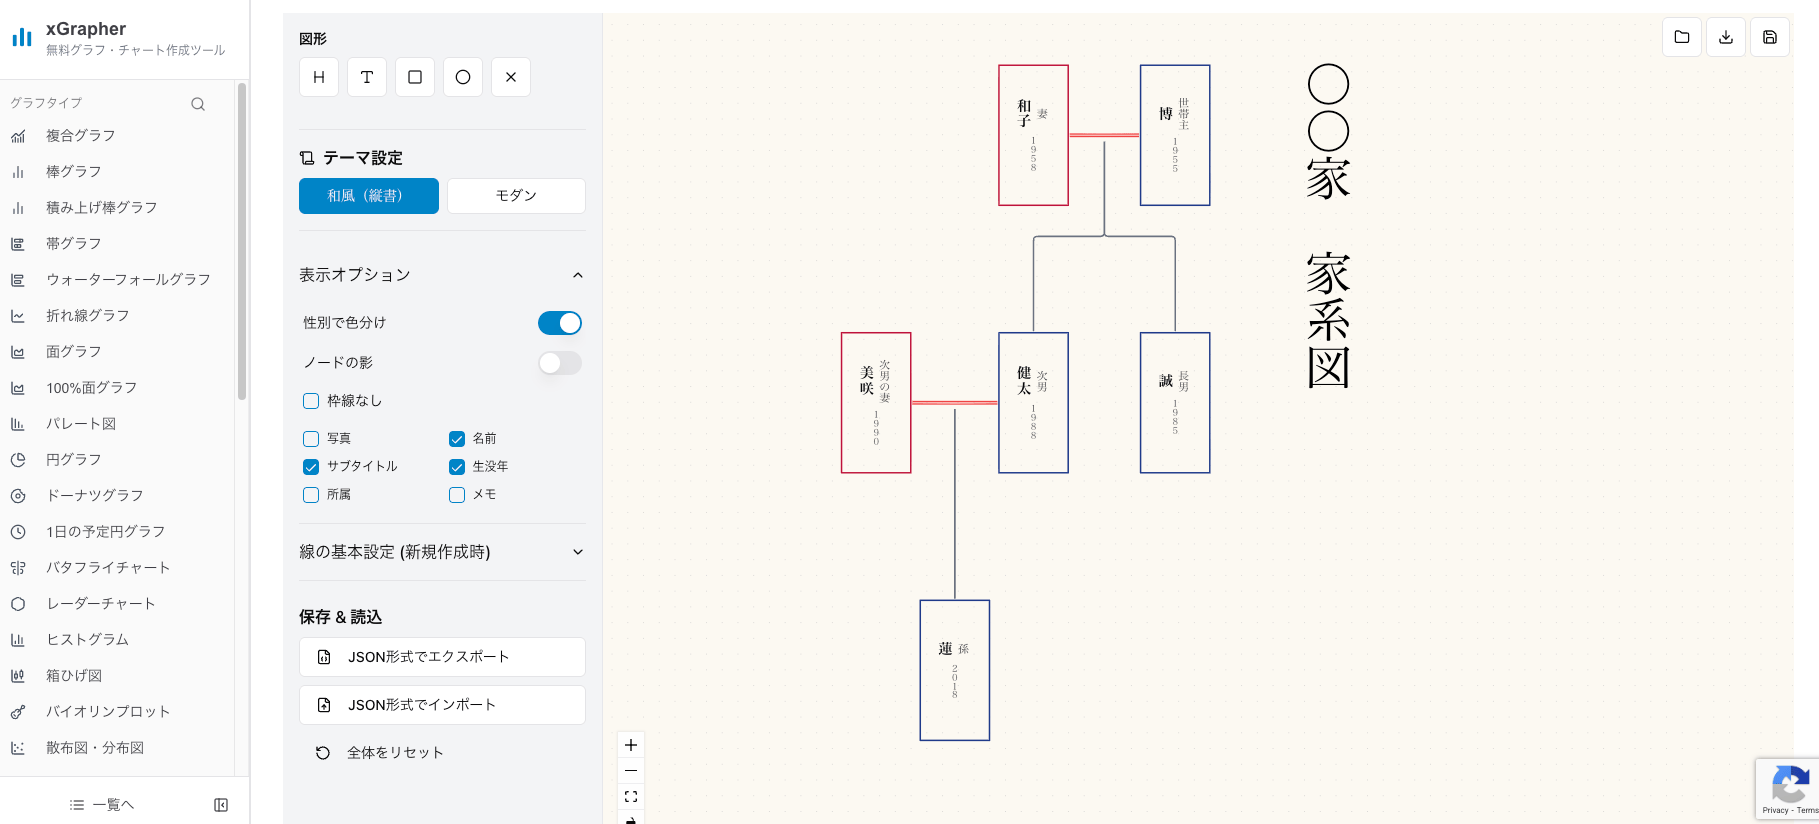Click the 1日の予定円グラフ clock icon
1819x824 pixels.
coord(18,532)
